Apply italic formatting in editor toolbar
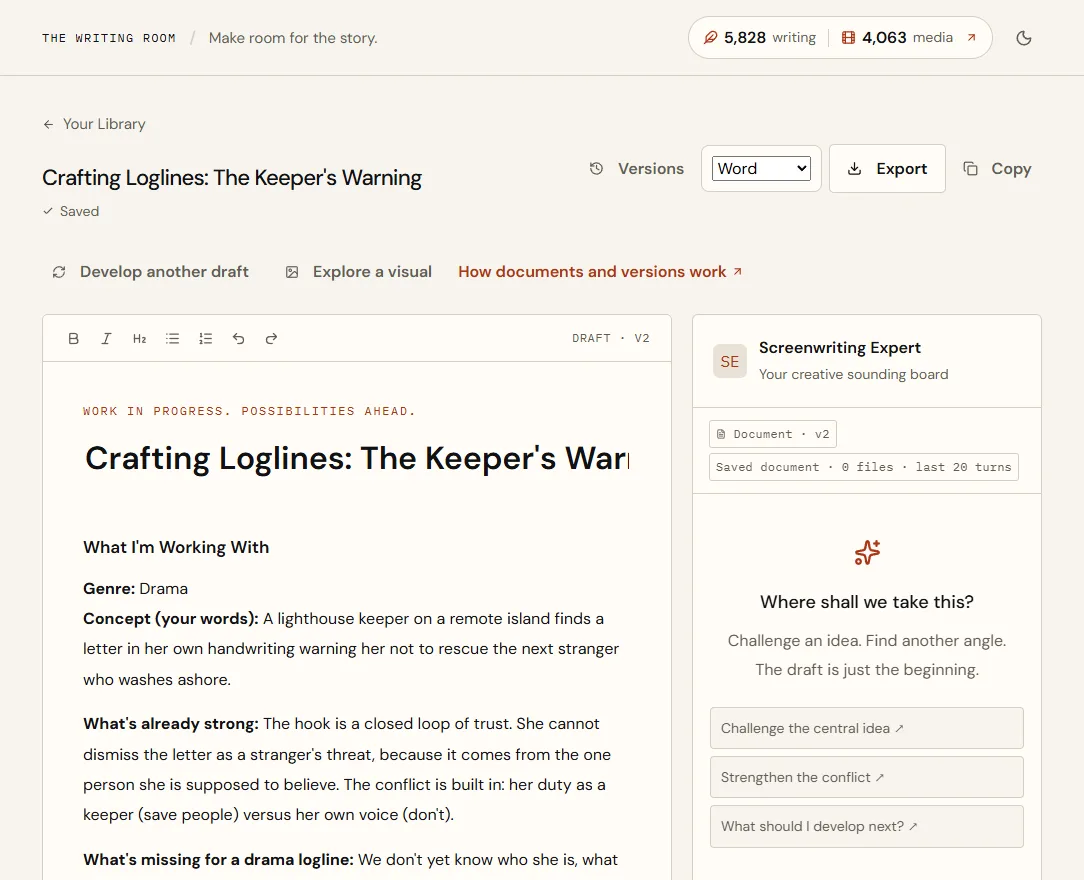The width and height of the screenshot is (1084, 880). (x=106, y=338)
